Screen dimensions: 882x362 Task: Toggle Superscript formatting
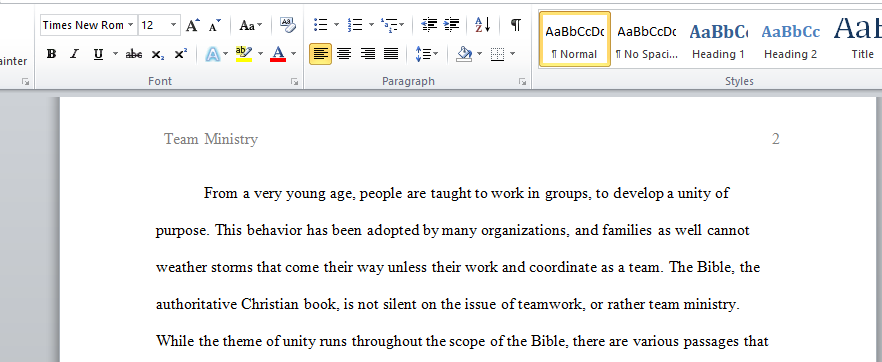coord(180,55)
